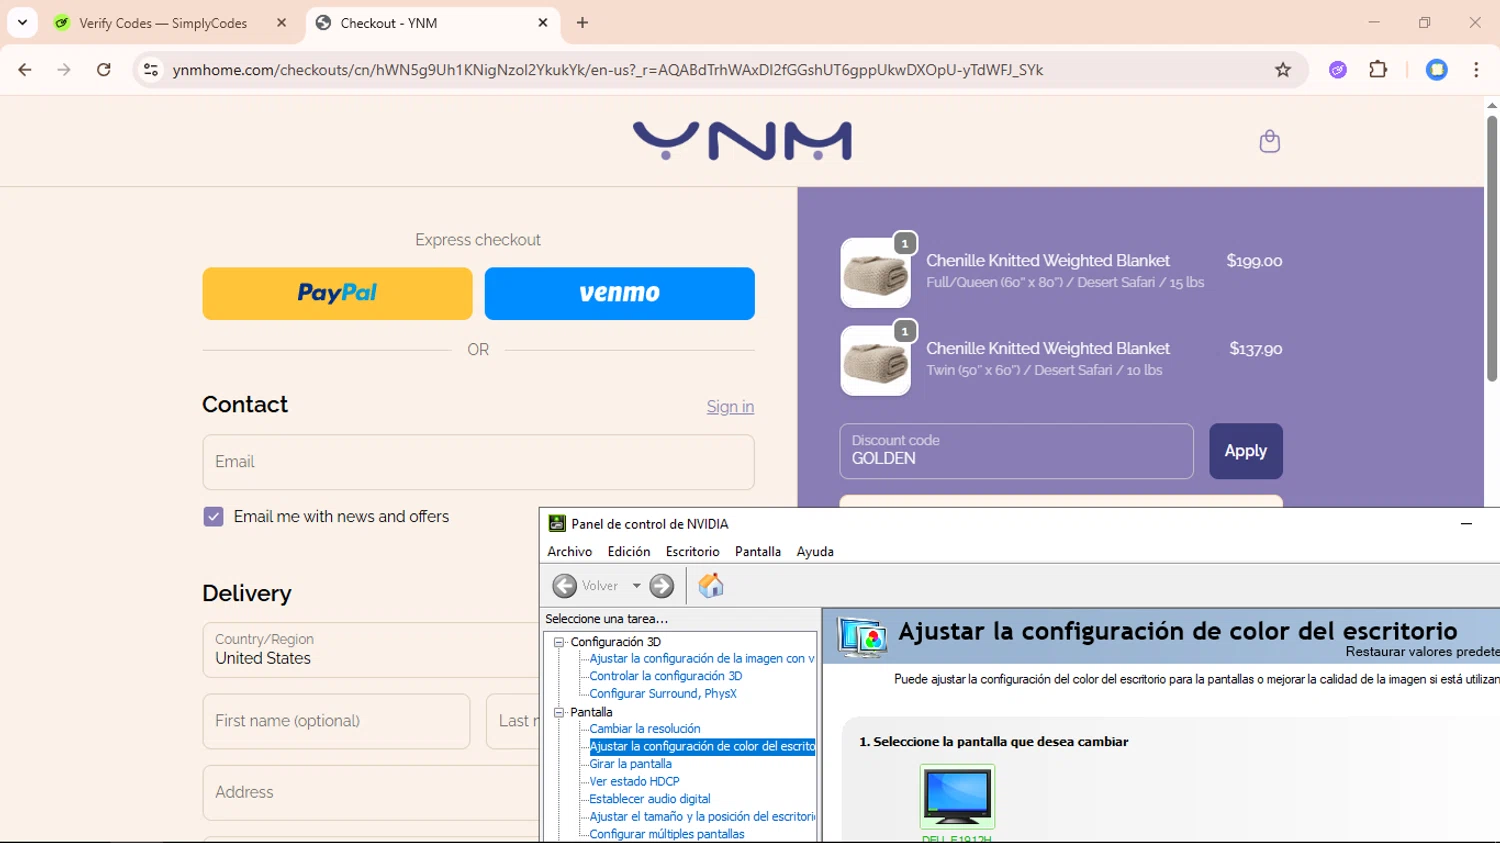Minimize the NVIDIA control panel window
Viewport: 1500px width, 843px height.
1466,523
